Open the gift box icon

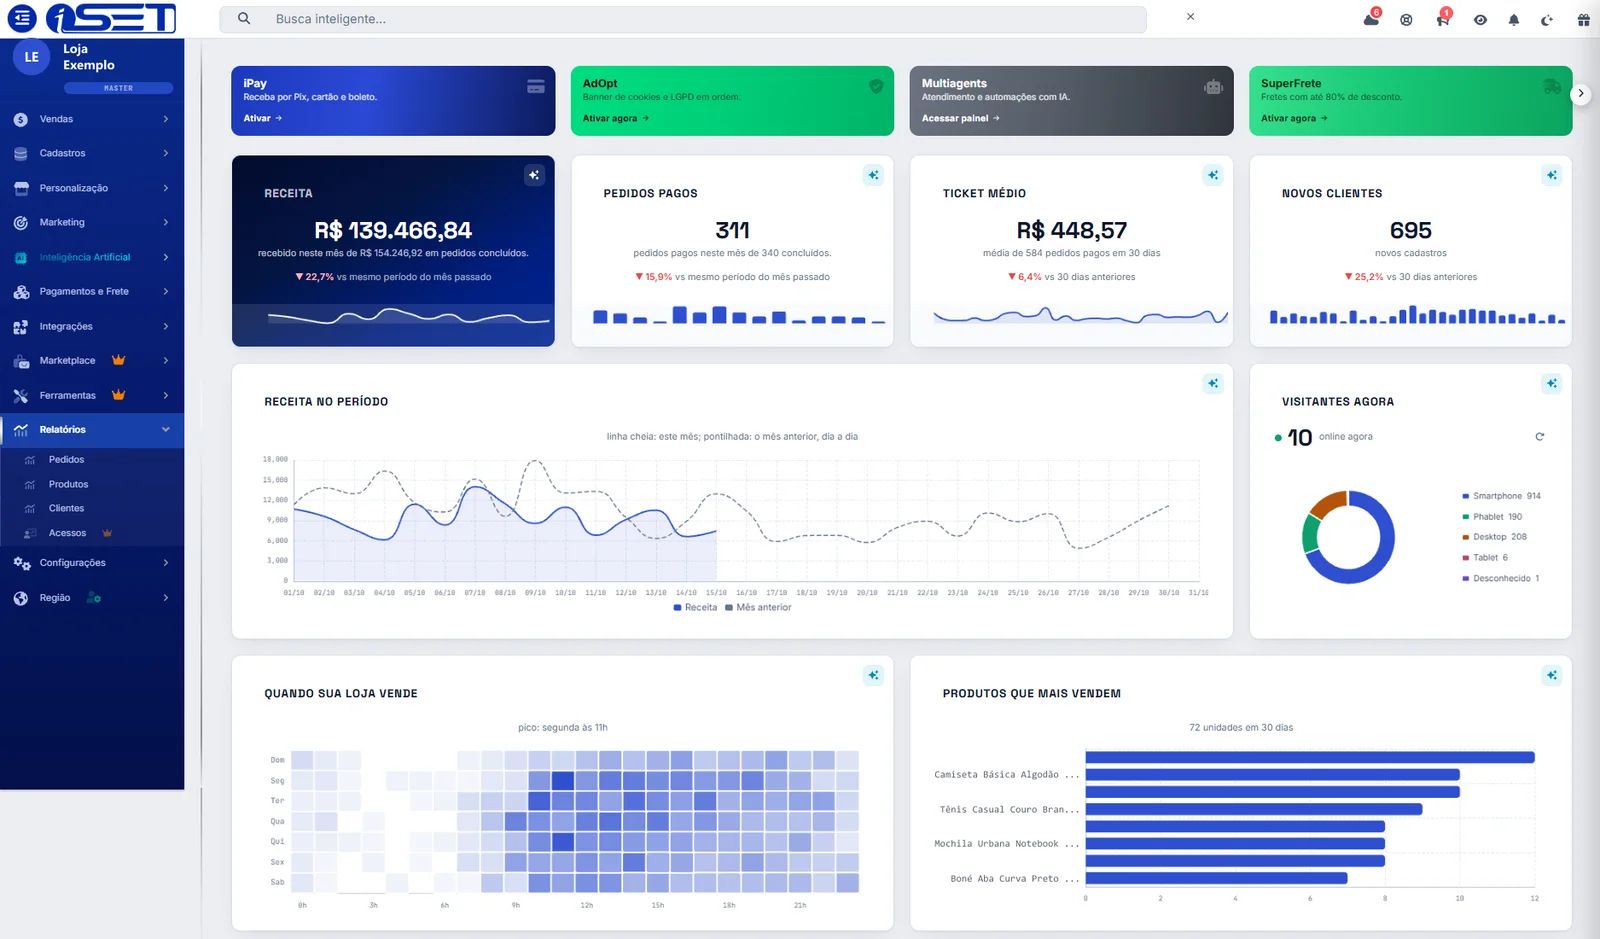coord(1583,20)
